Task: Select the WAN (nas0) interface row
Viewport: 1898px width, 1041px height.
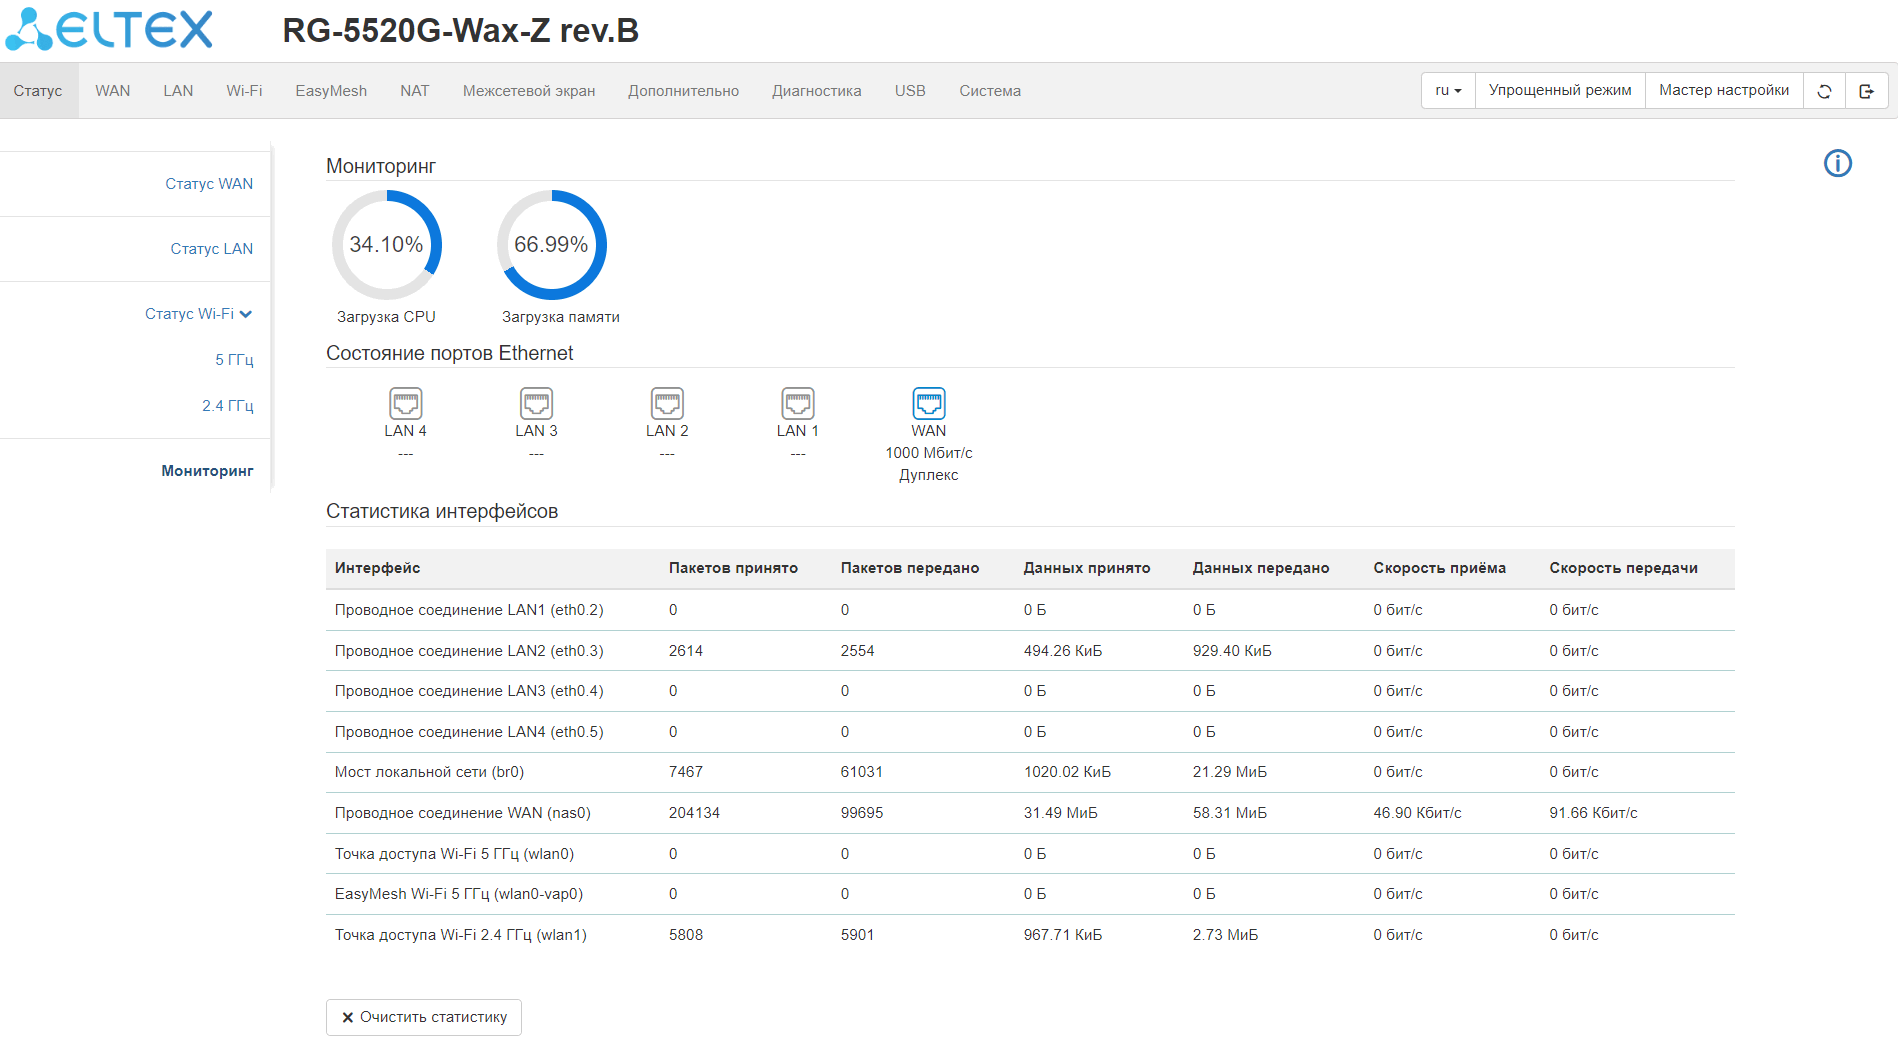Action: coord(1030,813)
